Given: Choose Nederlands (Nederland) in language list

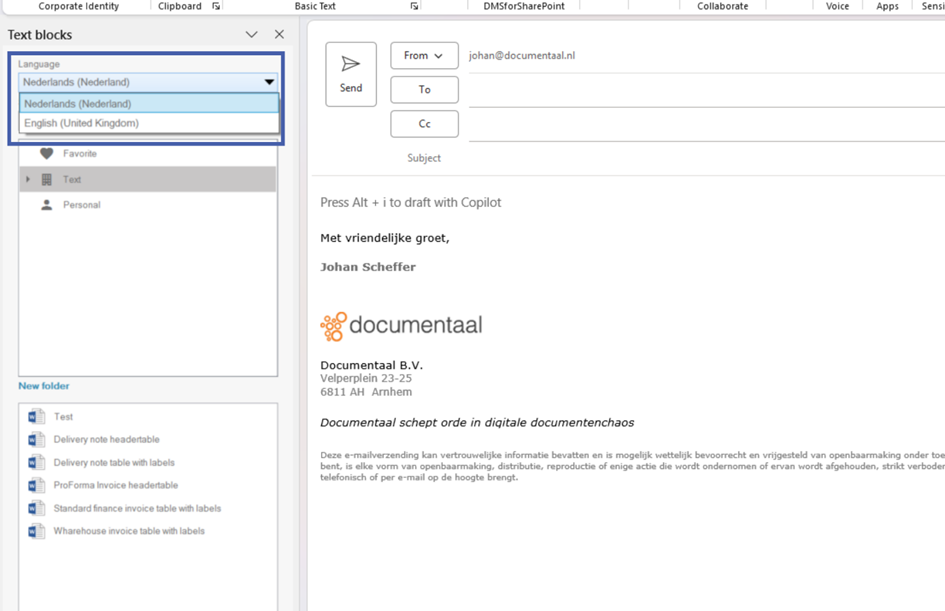Looking at the screenshot, I should (x=149, y=104).
